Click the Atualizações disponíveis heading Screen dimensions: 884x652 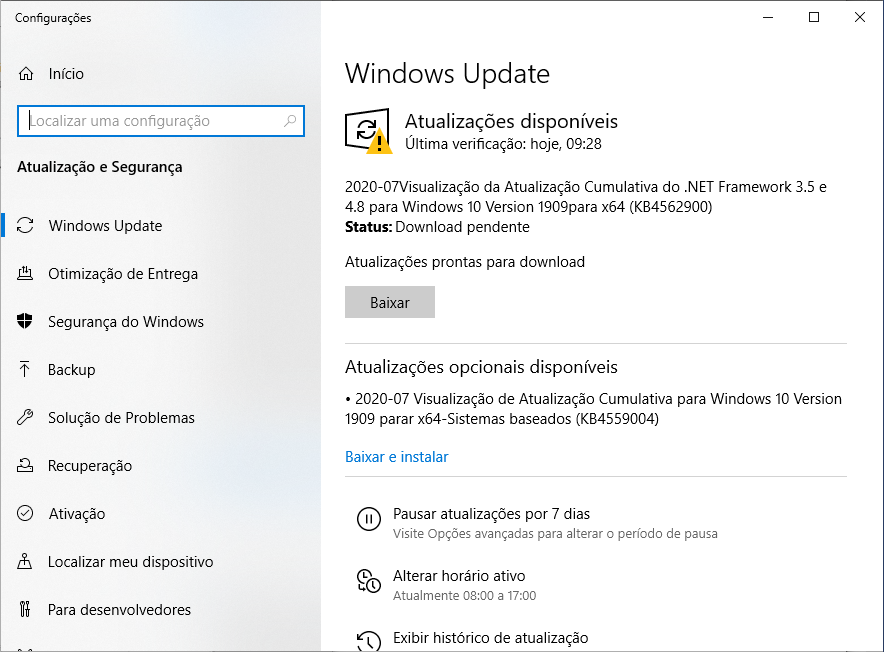click(511, 121)
